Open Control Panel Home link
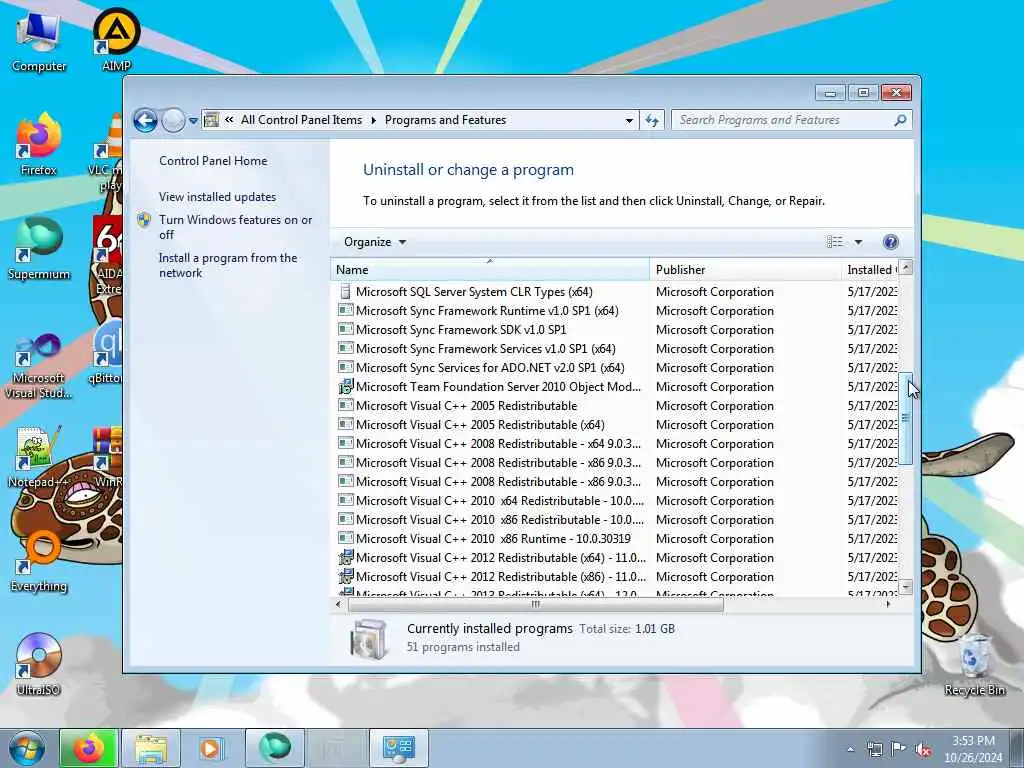Viewport: 1024px width, 768px height. 213,161
